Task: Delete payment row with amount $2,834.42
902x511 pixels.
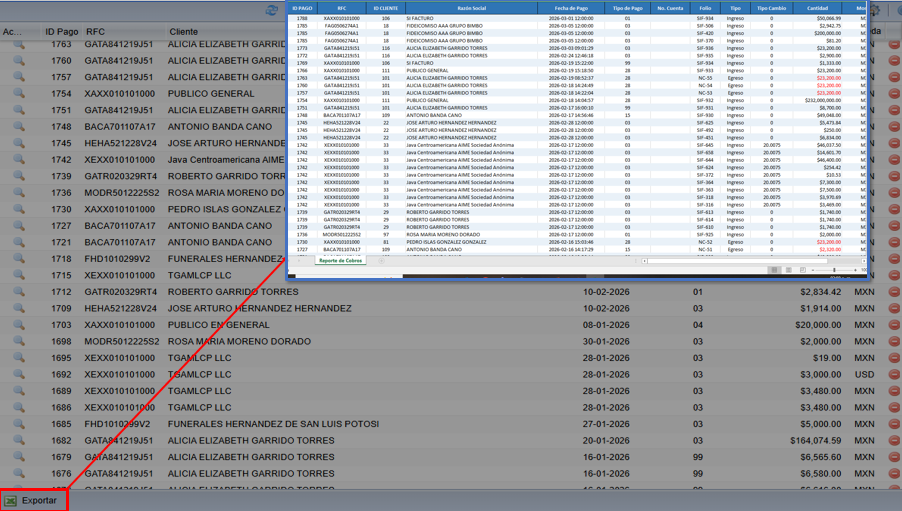Action: pyautogui.click(x=894, y=292)
